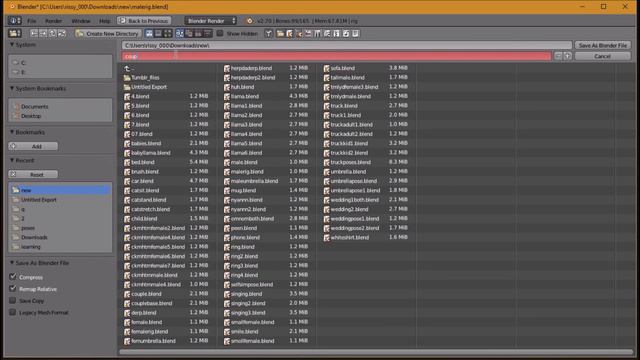
Task: Open the File menu
Action: point(31,21)
